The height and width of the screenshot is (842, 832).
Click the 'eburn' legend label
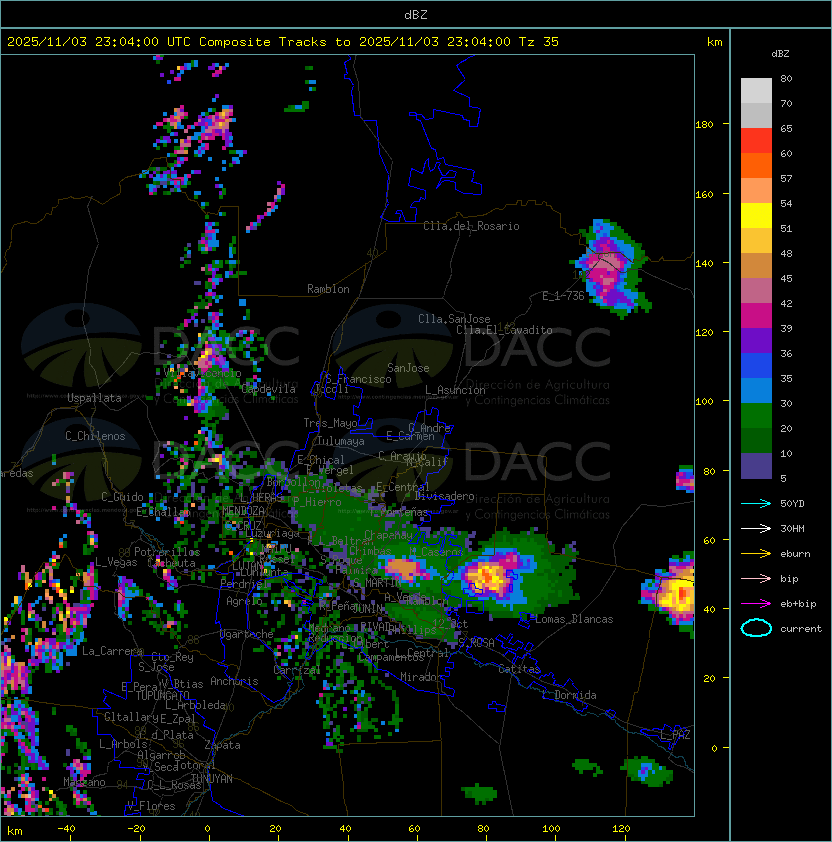point(795,554)
